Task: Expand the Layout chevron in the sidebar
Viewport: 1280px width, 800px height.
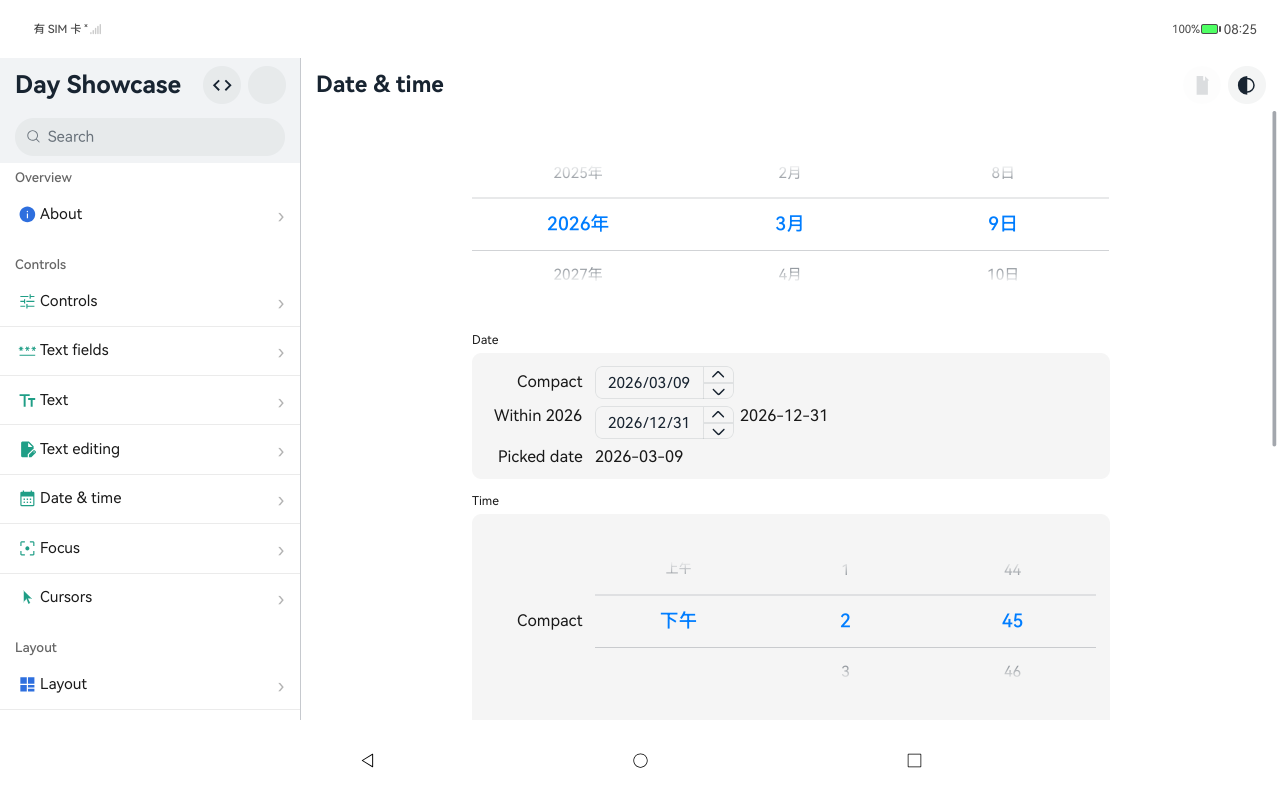Action: pos(281,687)
